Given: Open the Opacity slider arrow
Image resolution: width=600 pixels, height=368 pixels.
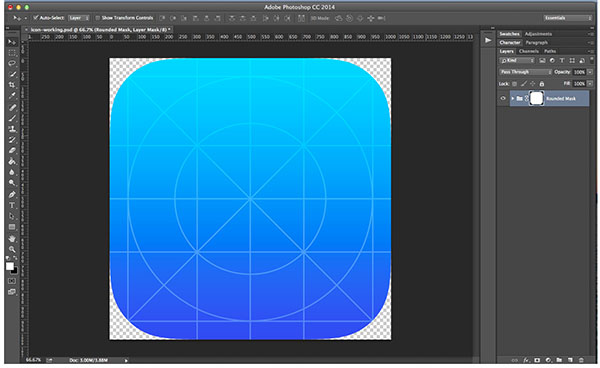Looking at the screenshot, I should click(x=590, y=72).
